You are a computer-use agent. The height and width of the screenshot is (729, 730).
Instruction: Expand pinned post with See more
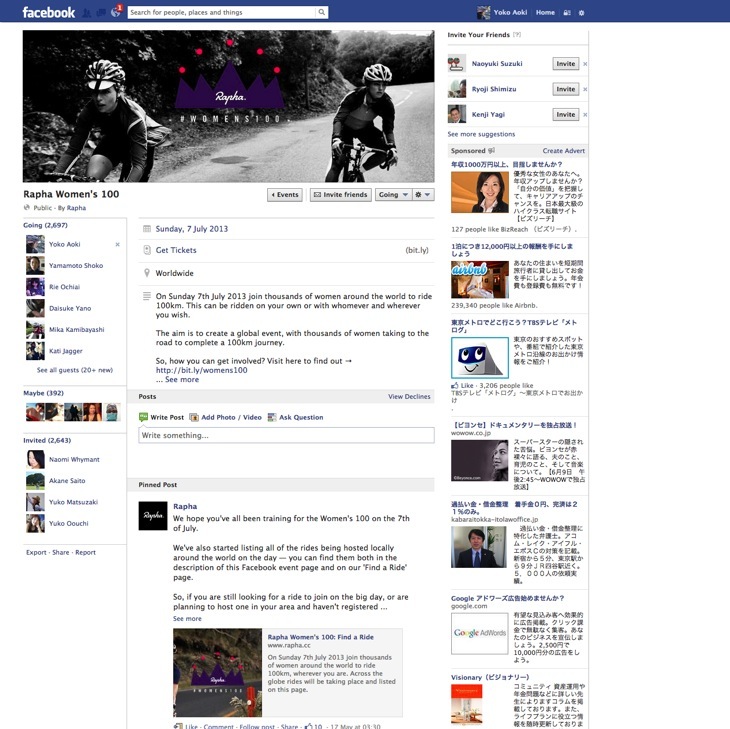click(187, 619)
